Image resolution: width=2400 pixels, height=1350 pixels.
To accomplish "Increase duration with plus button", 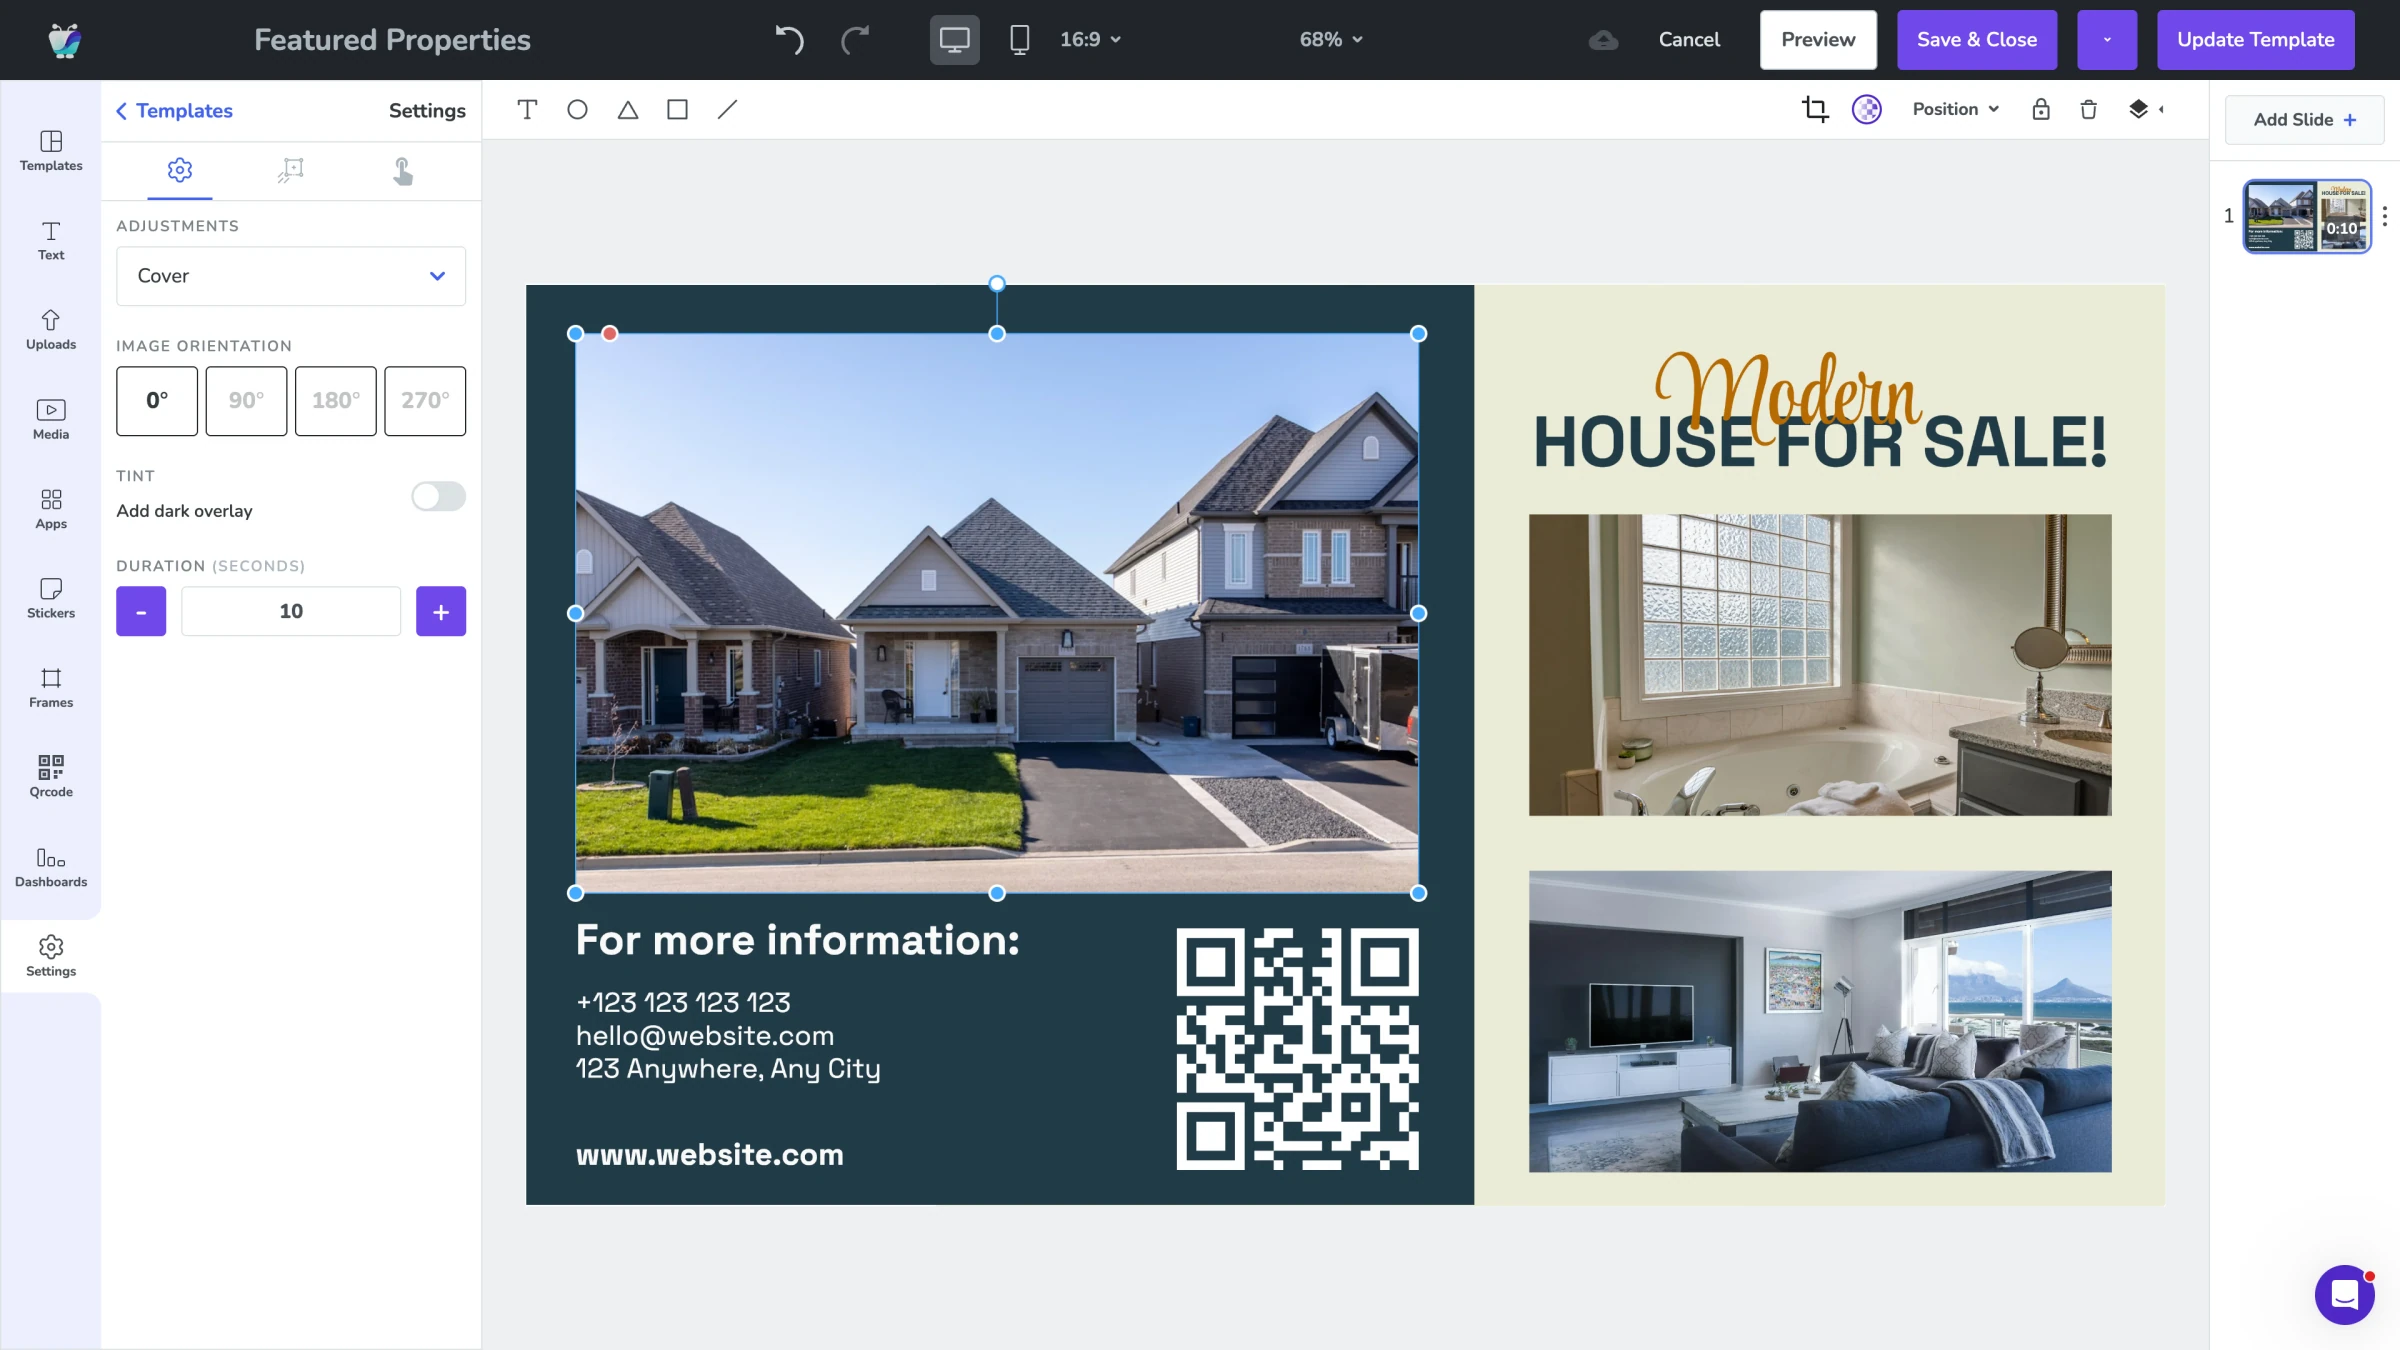I will 441,611.
